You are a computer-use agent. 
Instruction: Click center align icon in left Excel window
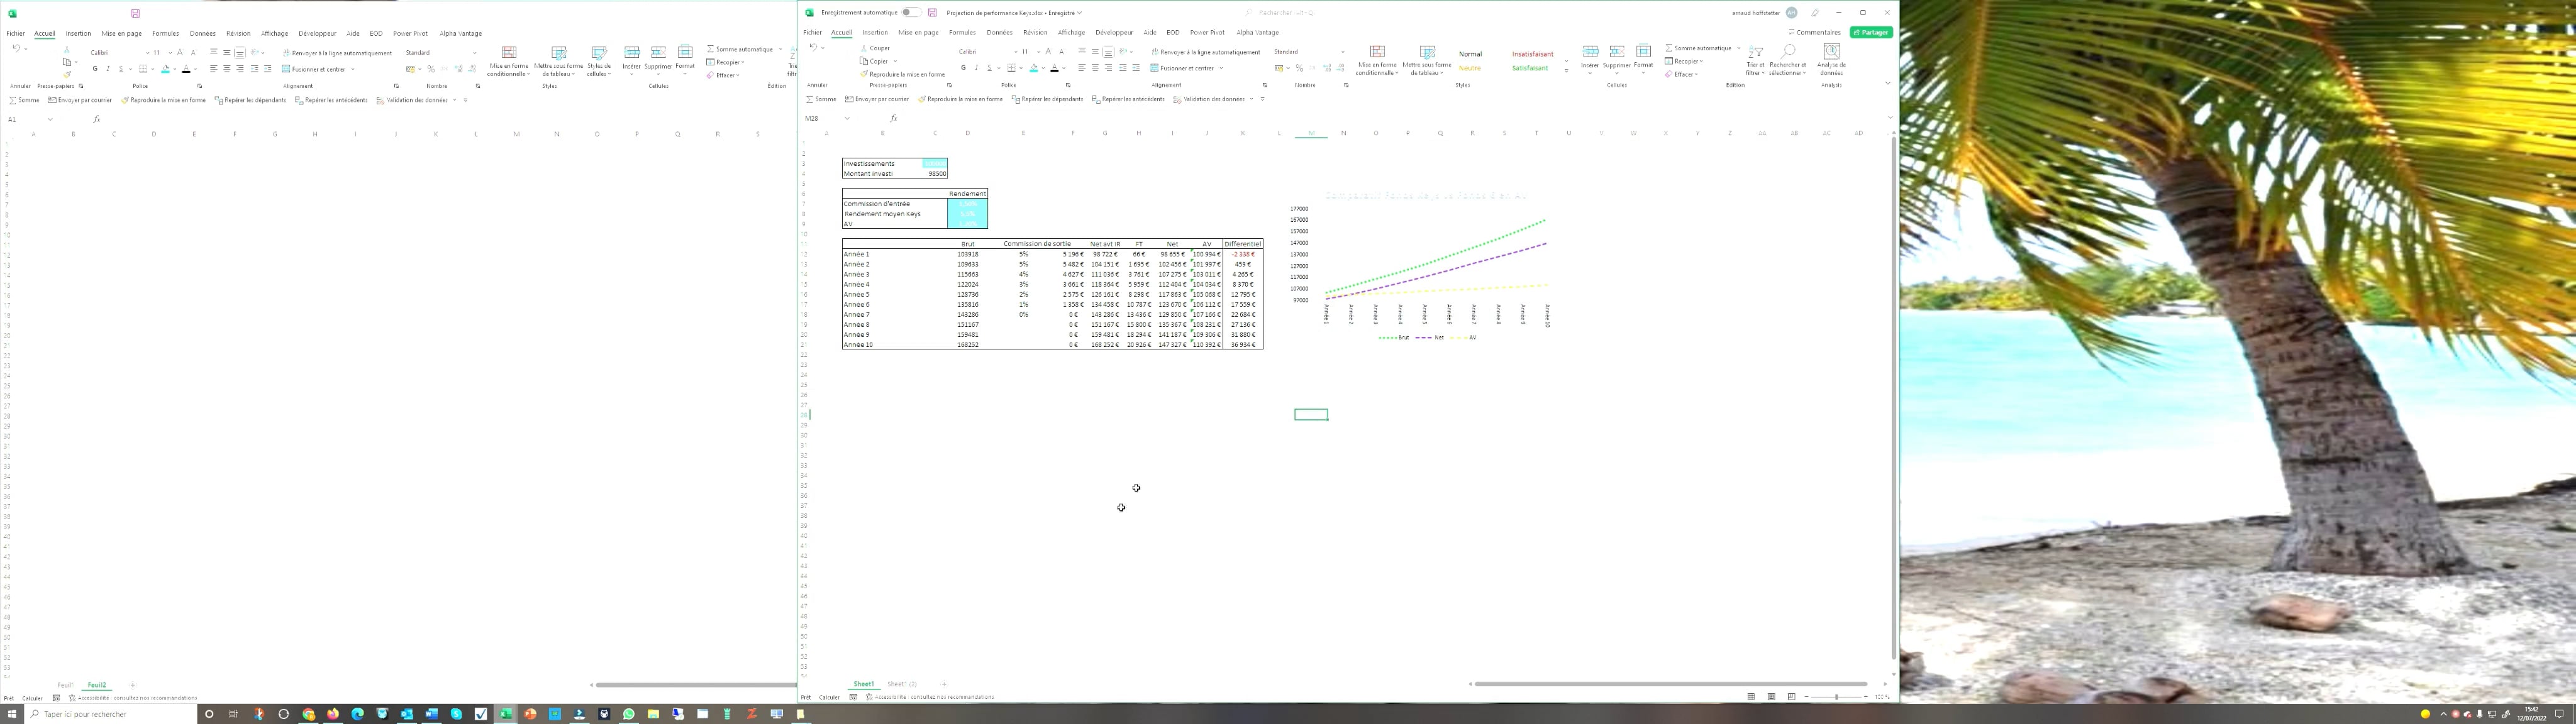pos(227,69)
